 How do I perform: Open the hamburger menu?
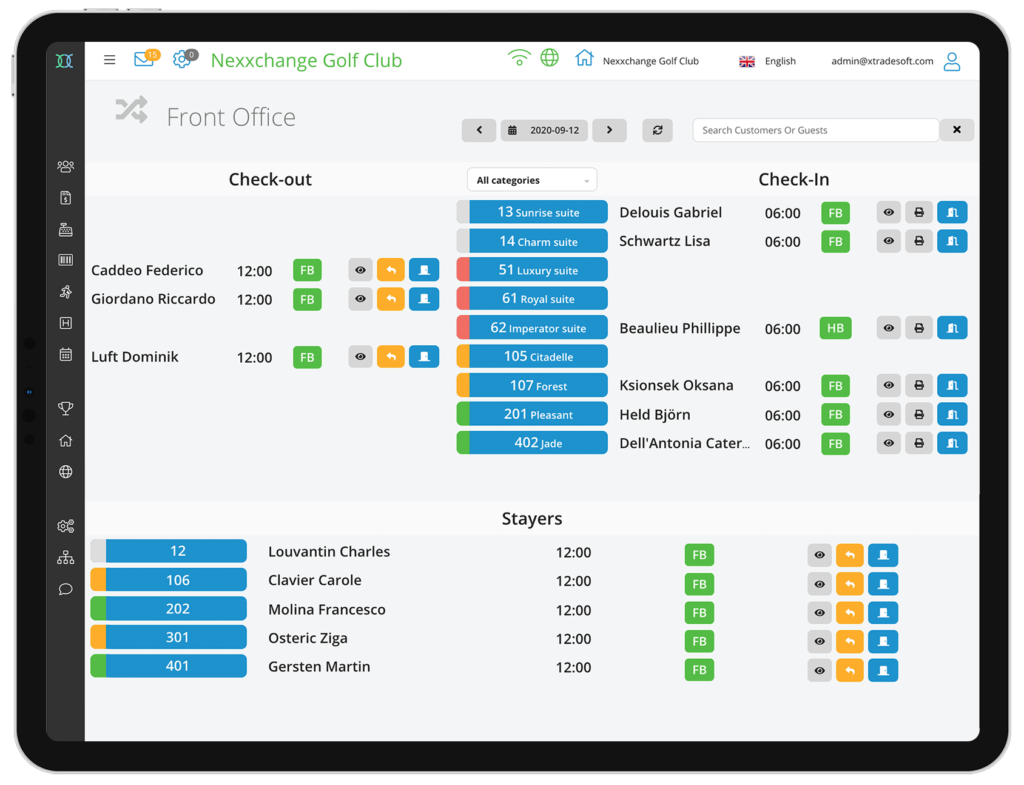click(x=110, y=60)
